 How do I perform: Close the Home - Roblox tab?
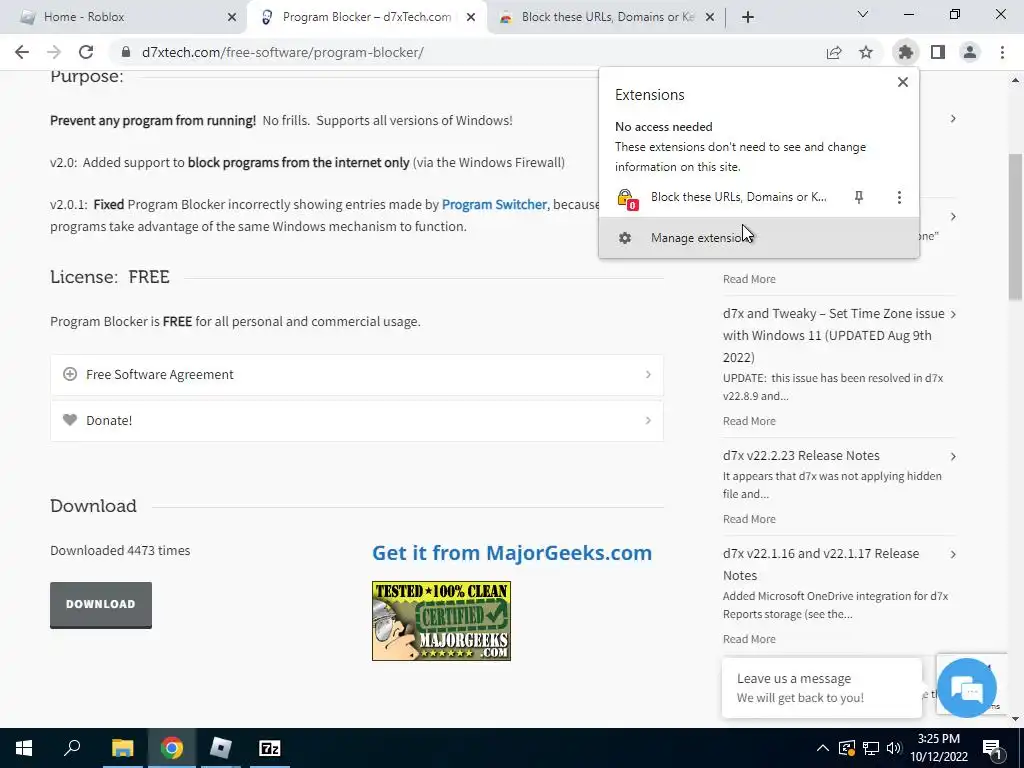232,17
